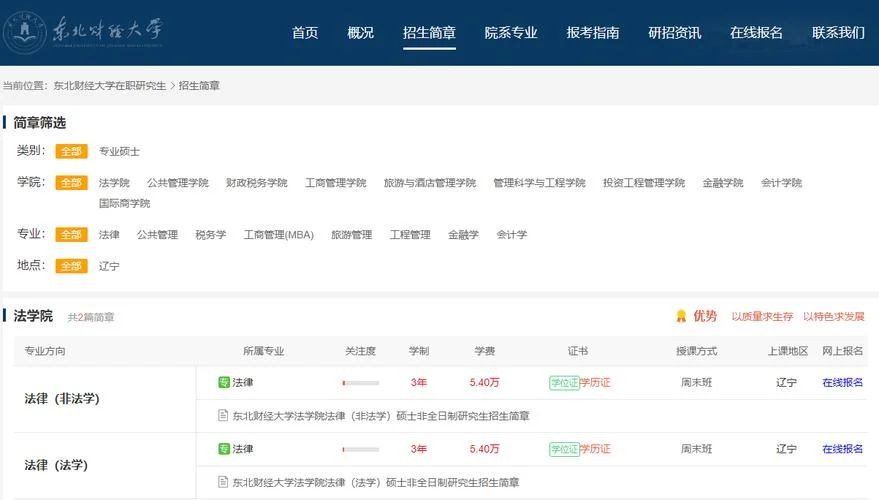879x500 pixels.
Task: Click the green 专 badge in 法律(非法学) row
Action: tap(224, 382)
